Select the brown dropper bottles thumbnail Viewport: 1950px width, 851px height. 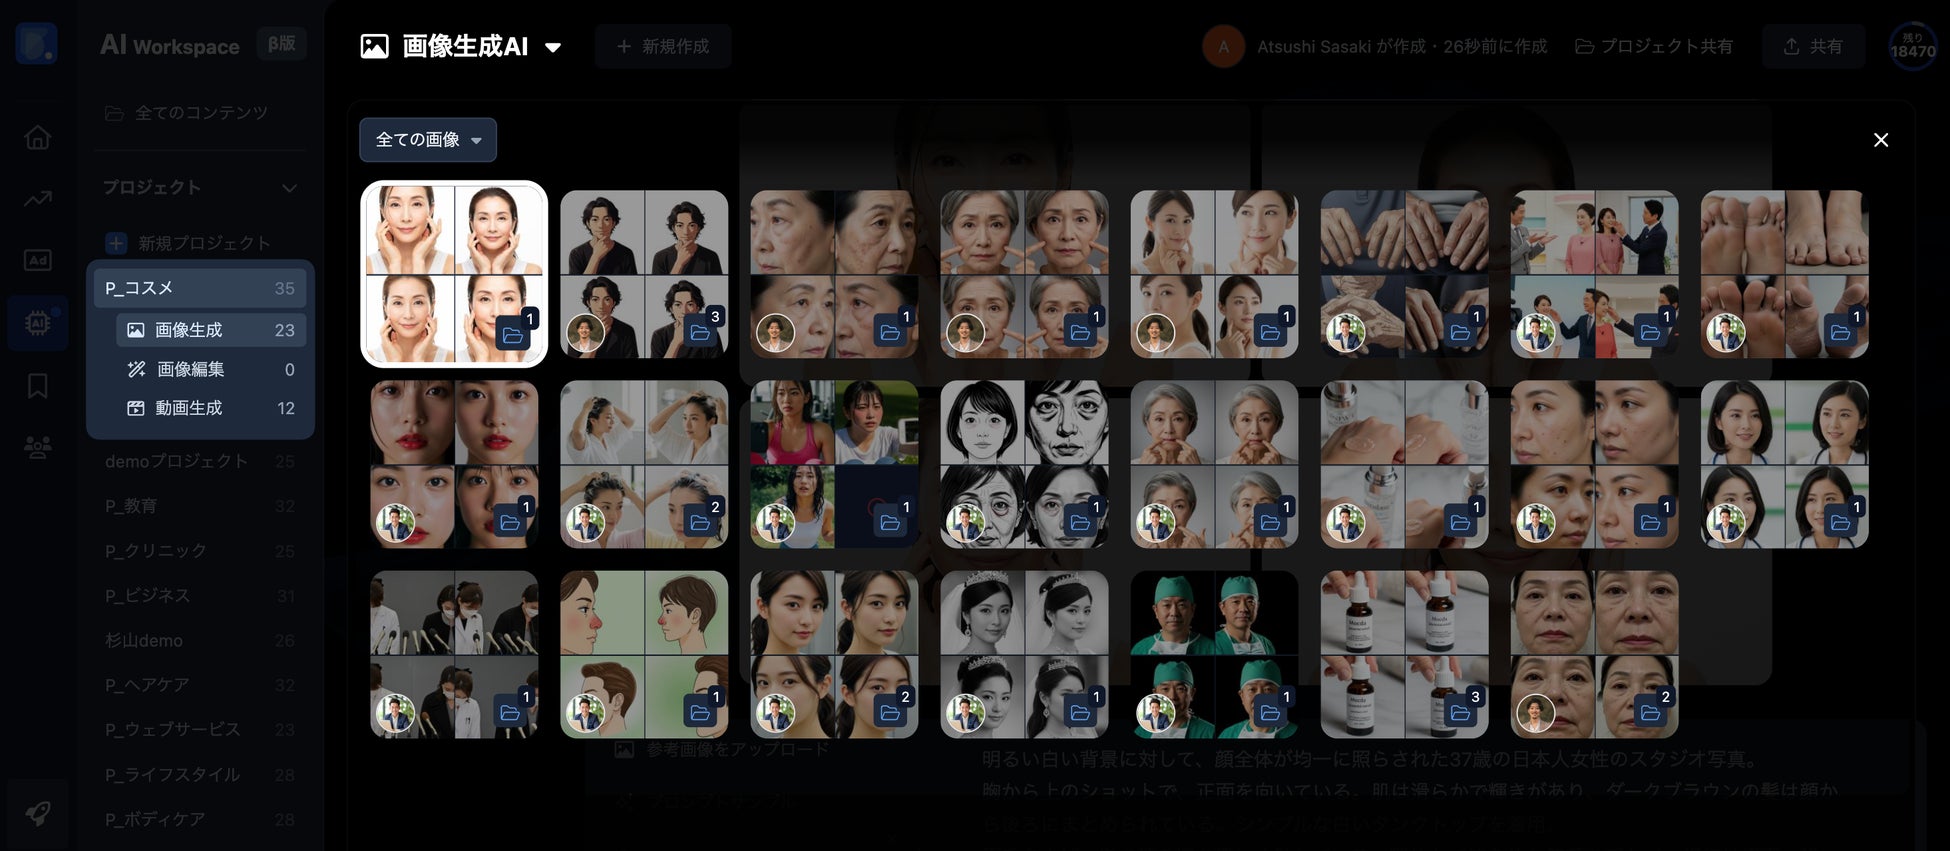(x=1404, y=654)
